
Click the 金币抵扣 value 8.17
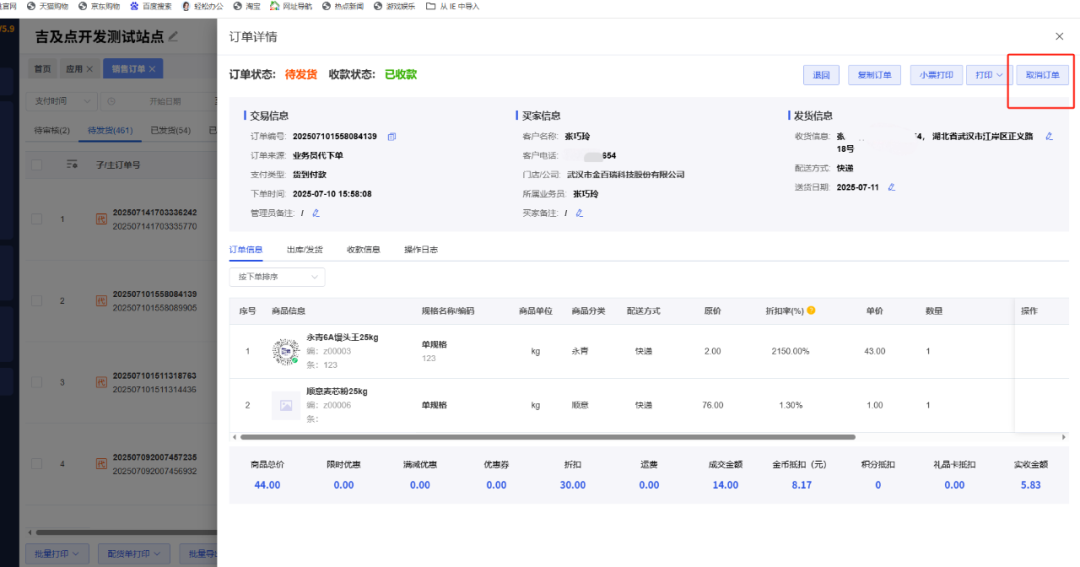pos(801,485)
